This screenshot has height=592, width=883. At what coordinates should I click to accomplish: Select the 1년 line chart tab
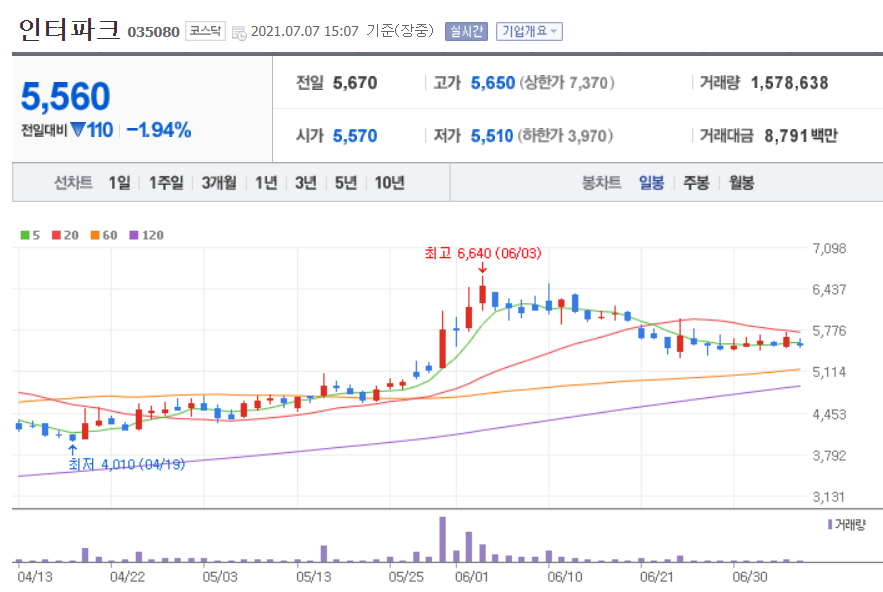tap(266, 183)
